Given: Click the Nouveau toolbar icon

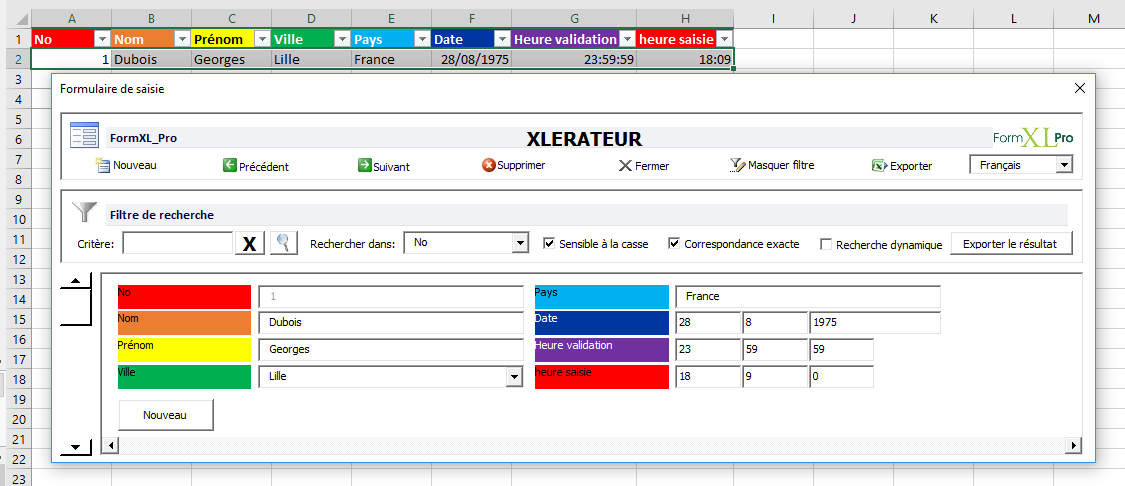Looking at the screenshot, I should coord(103,165).
